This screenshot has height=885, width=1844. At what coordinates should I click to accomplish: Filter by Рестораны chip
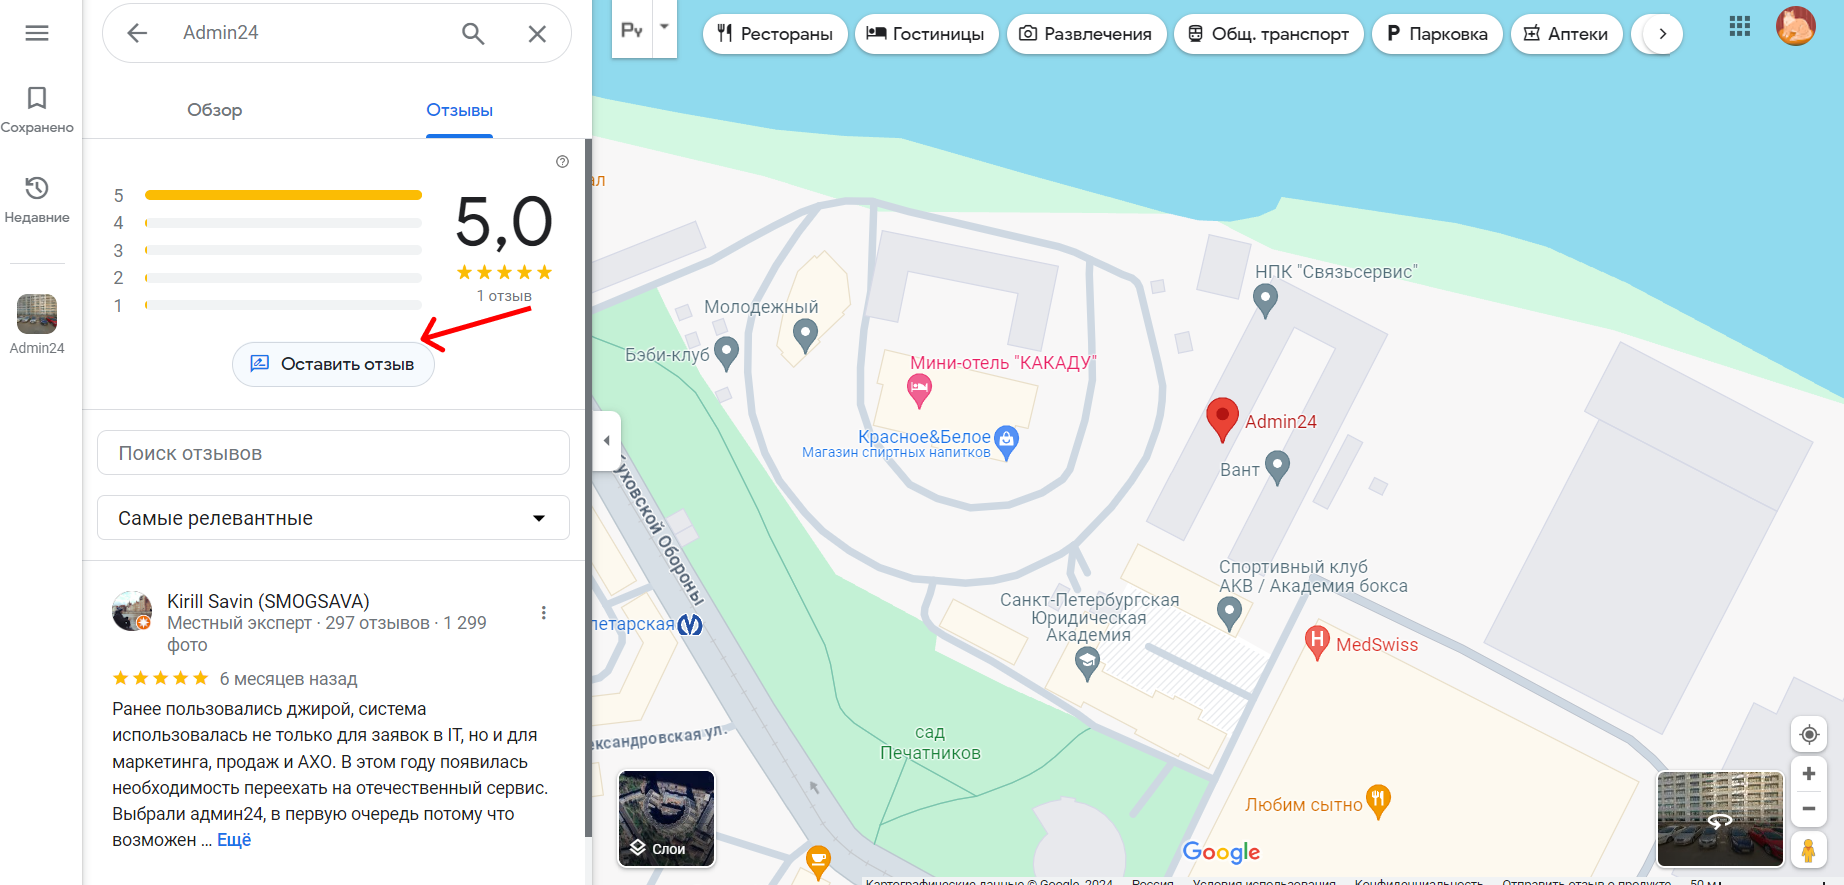(x=775, y=34)
